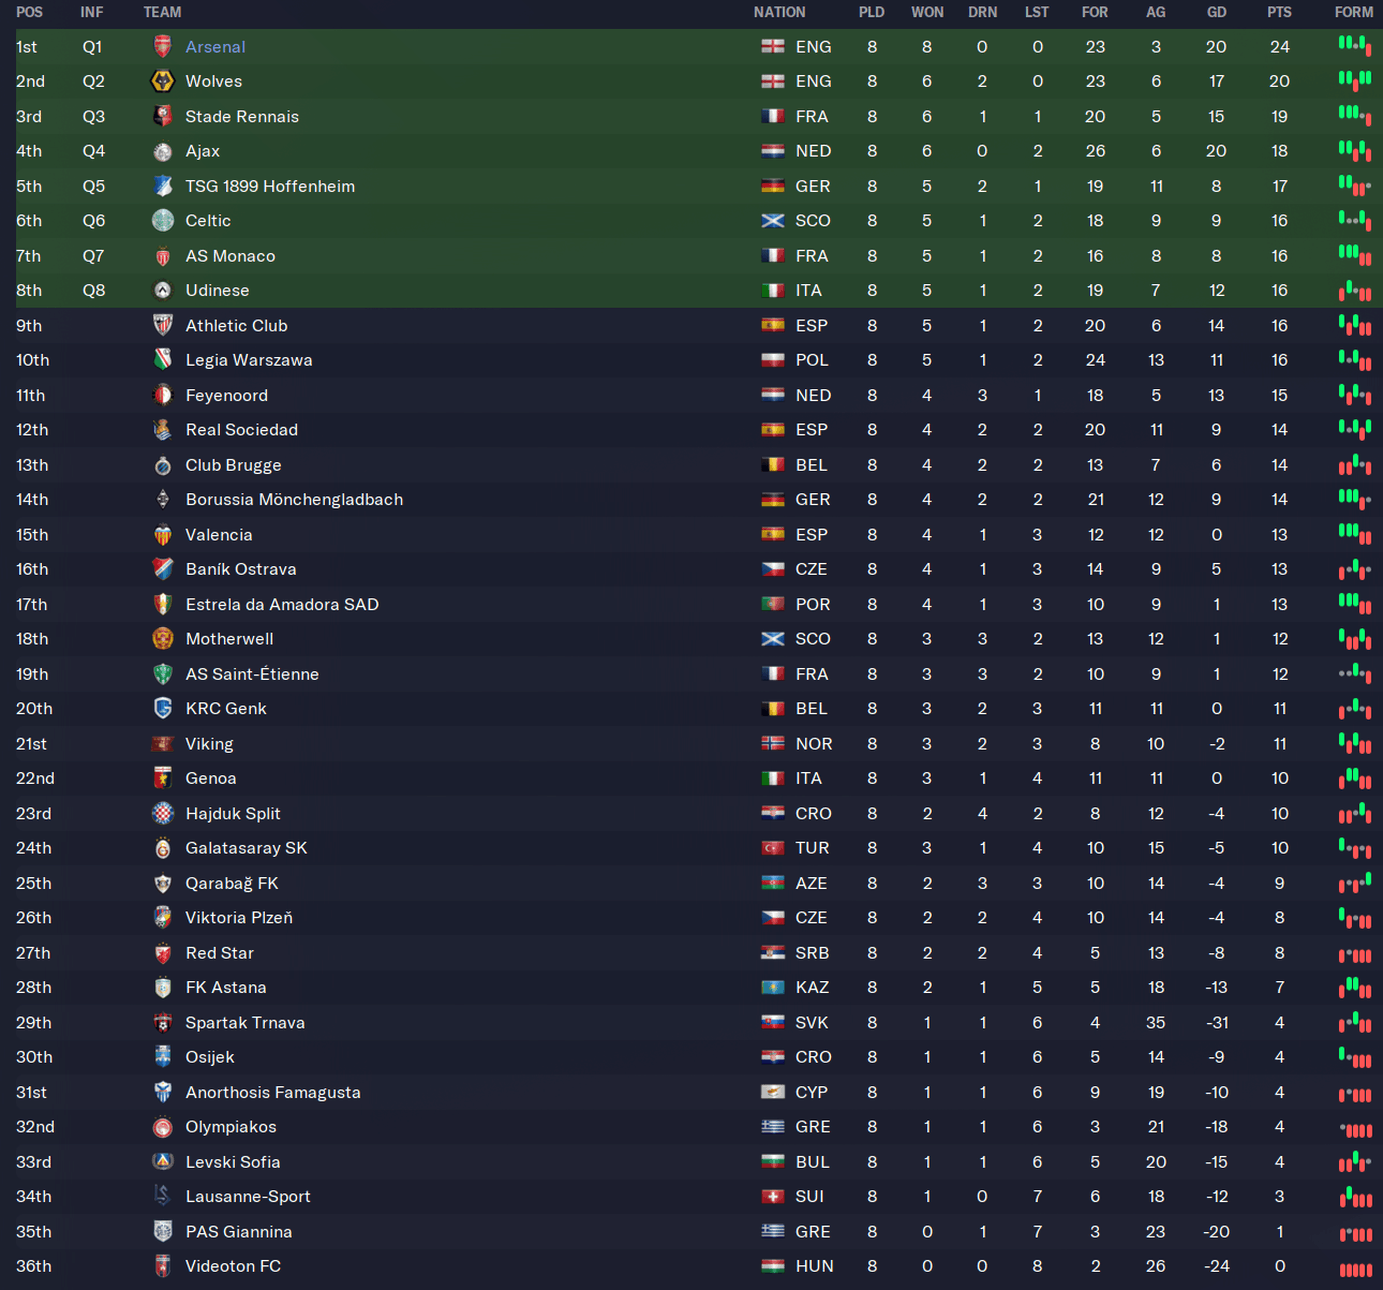Select the Olympiakos club badge

pos(162,1127)
